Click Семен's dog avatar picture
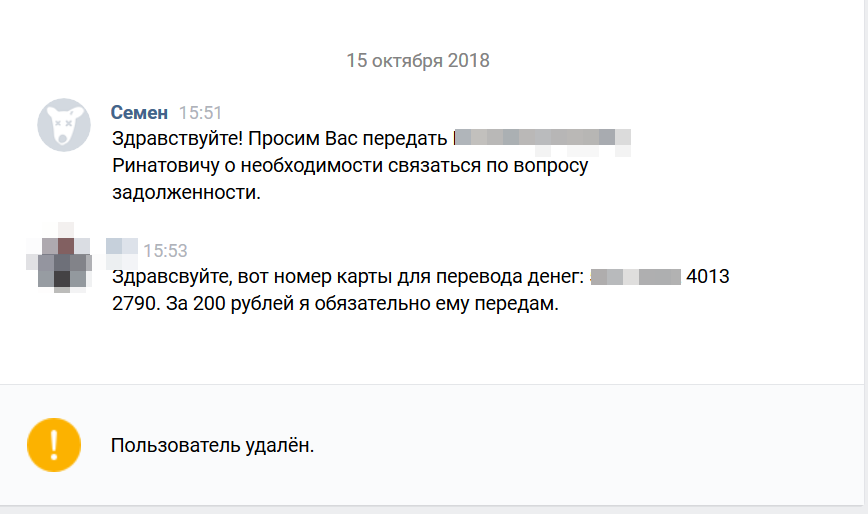This screenshot has width=868, height=514. (x=64, y=125)
